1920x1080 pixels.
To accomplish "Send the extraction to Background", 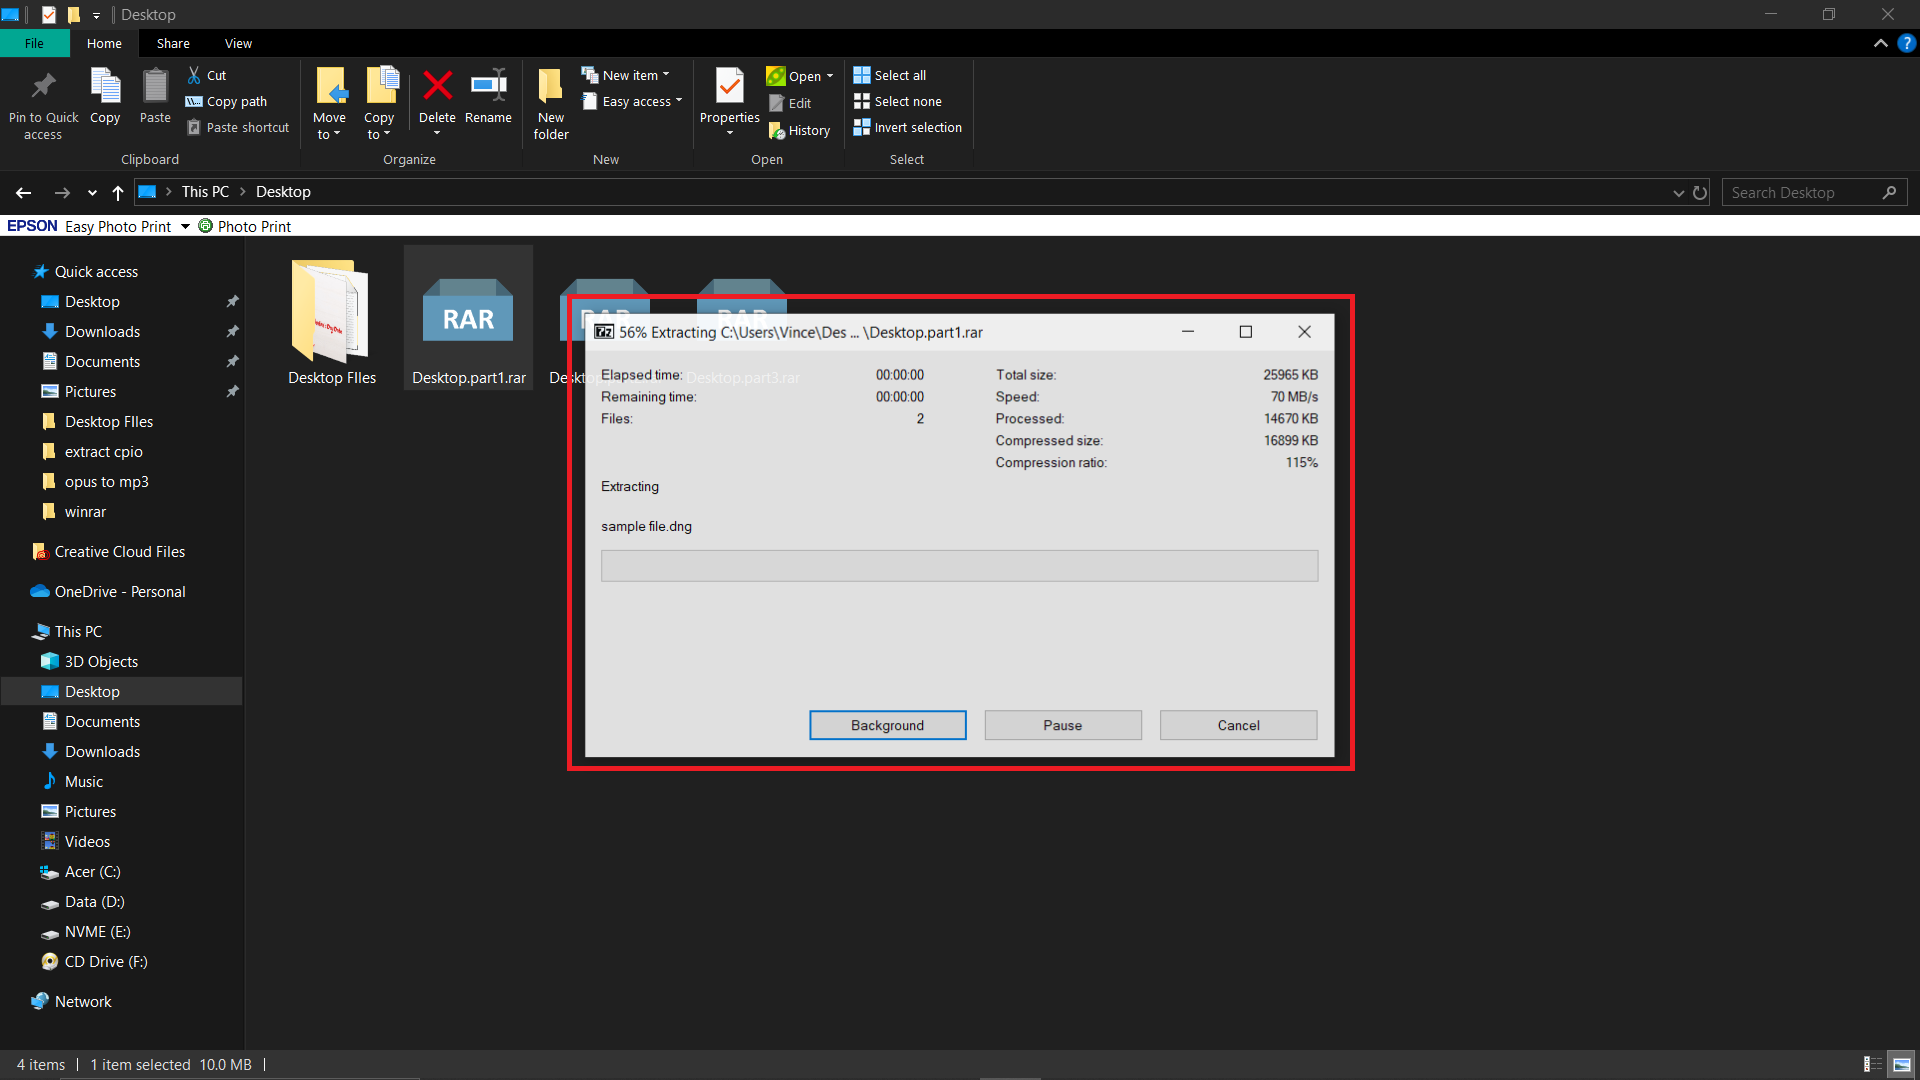I will click(x=887, y=724).
